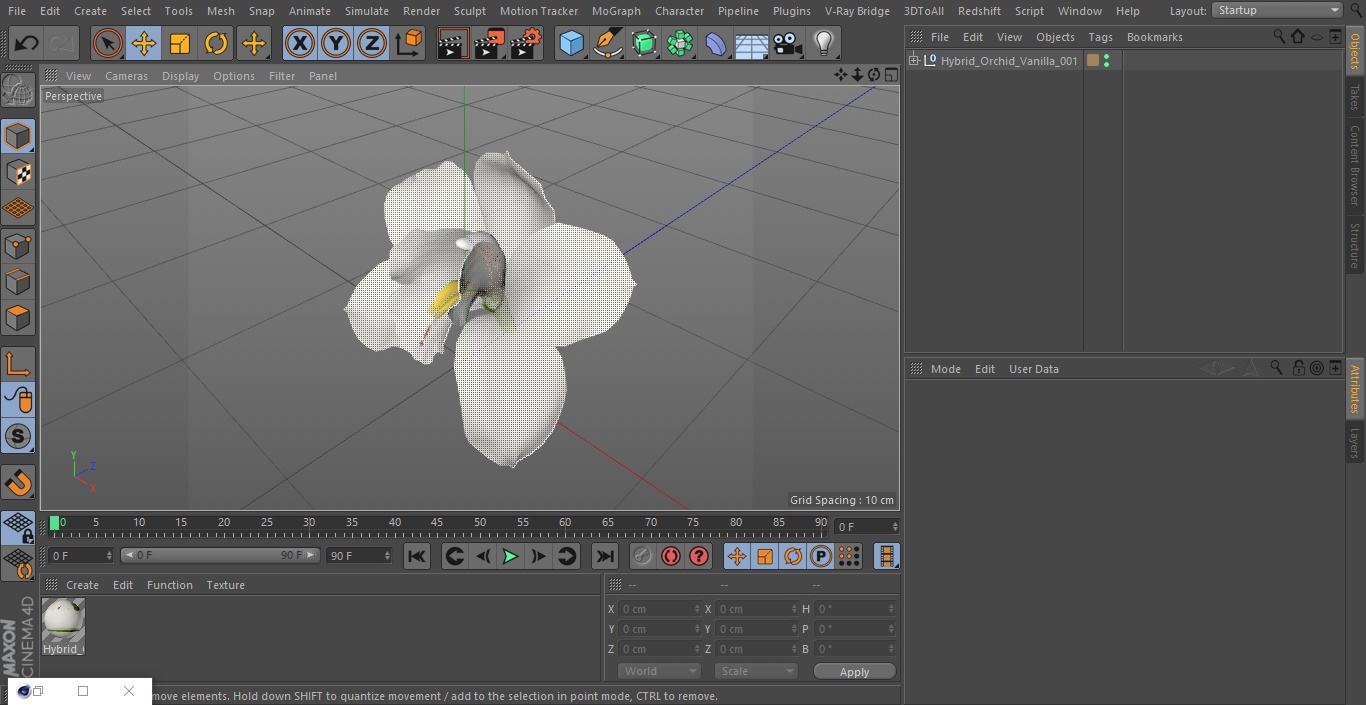This screenshot has width=1366, height=705.
Task: Select the Hybrid material thumbnail
Action: click(63, 621)
